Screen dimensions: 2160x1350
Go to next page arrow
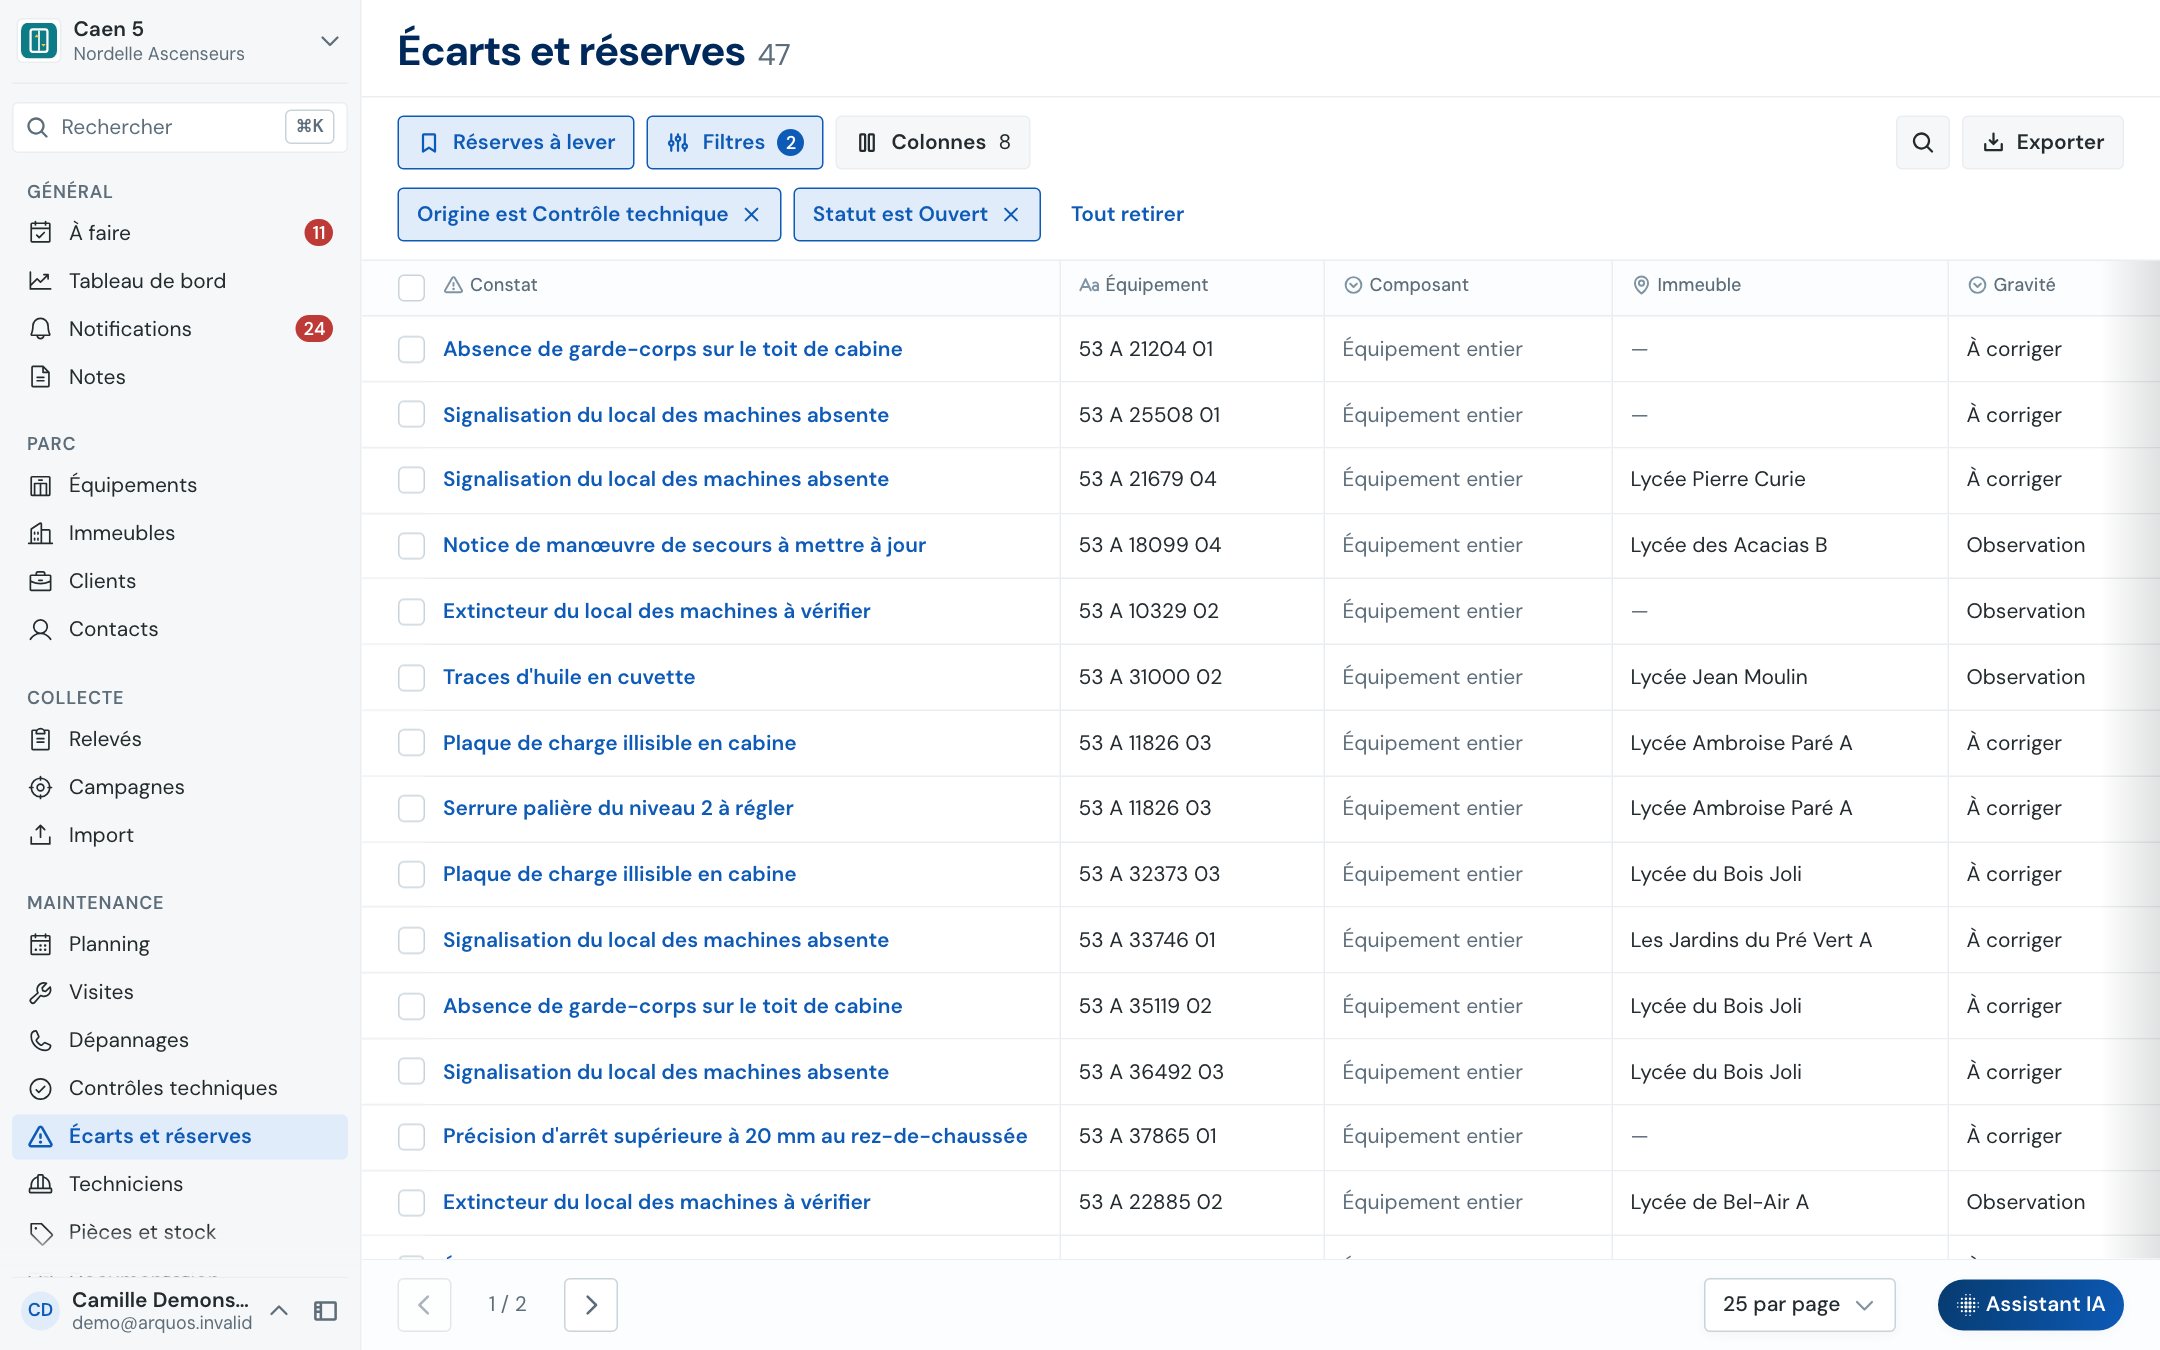pyautogui.click(x=591, y=1305)
